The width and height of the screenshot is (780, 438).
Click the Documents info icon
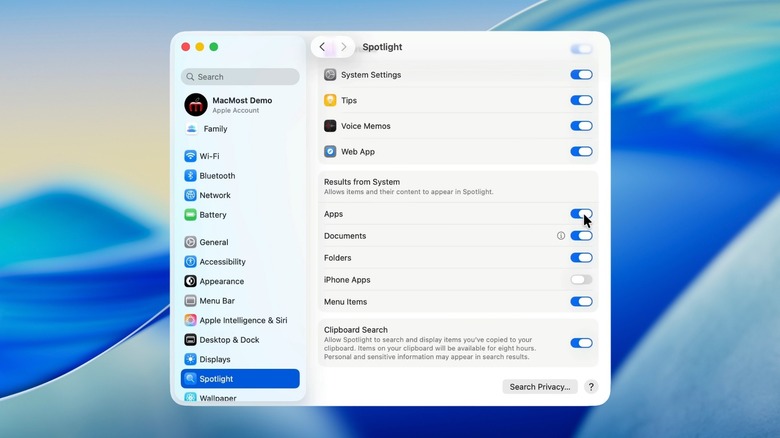[x=561, y=235]
